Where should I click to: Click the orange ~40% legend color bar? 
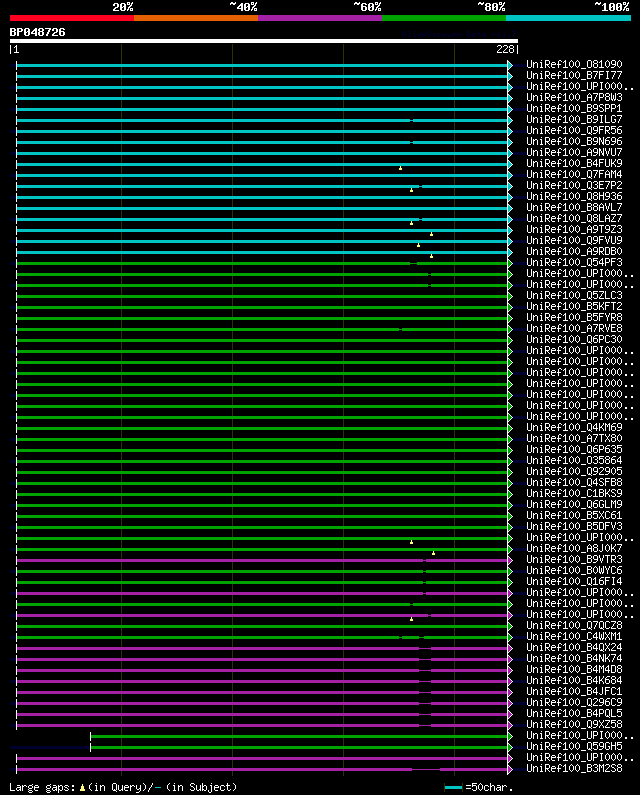196,18
